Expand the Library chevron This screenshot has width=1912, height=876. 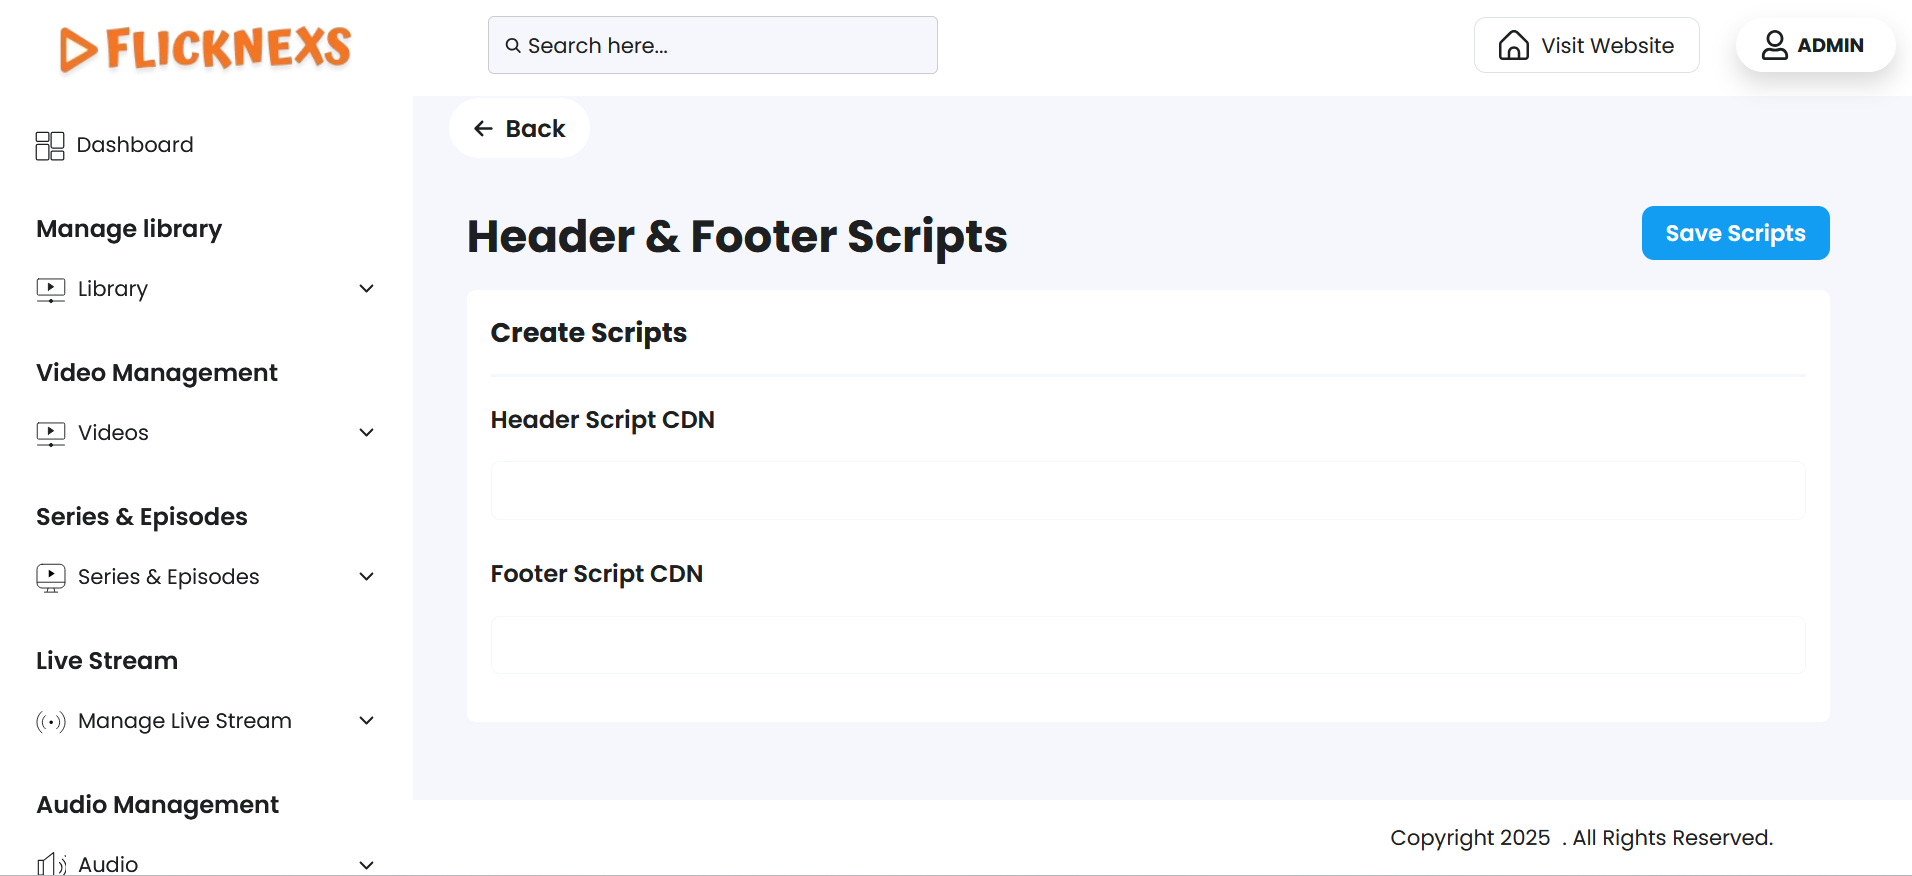tap(367, 289)
